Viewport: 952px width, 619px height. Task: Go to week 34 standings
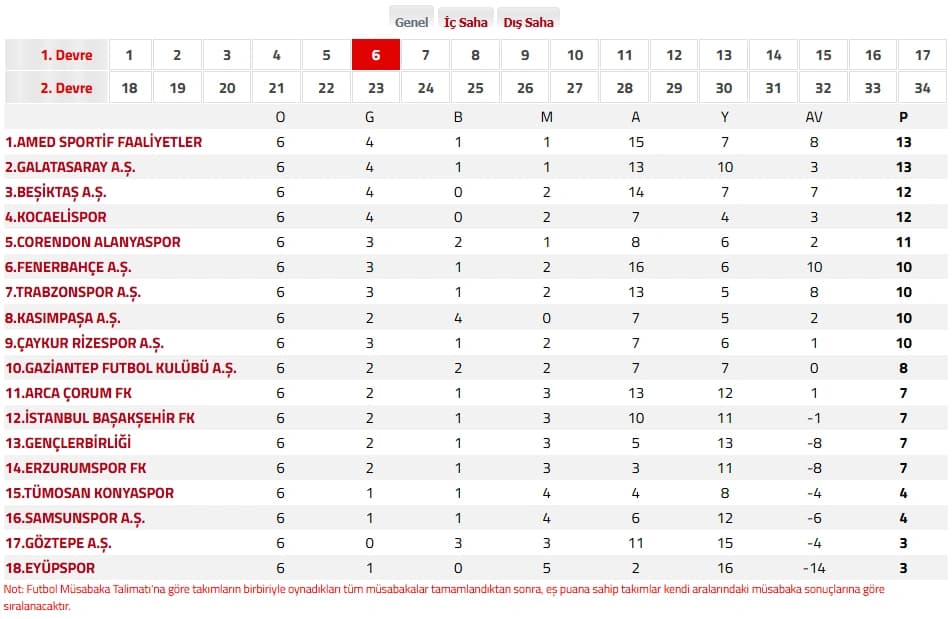click(922, 88)
